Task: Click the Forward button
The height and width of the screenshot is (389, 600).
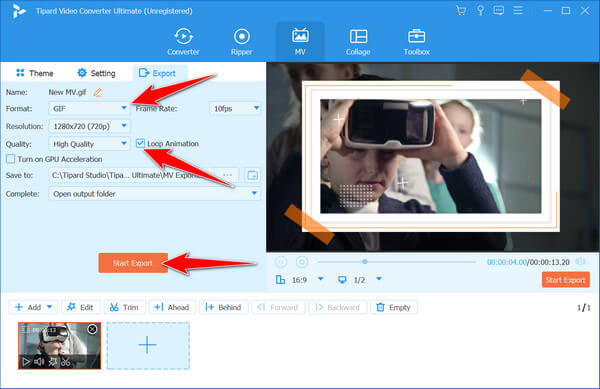Action: 278,307
